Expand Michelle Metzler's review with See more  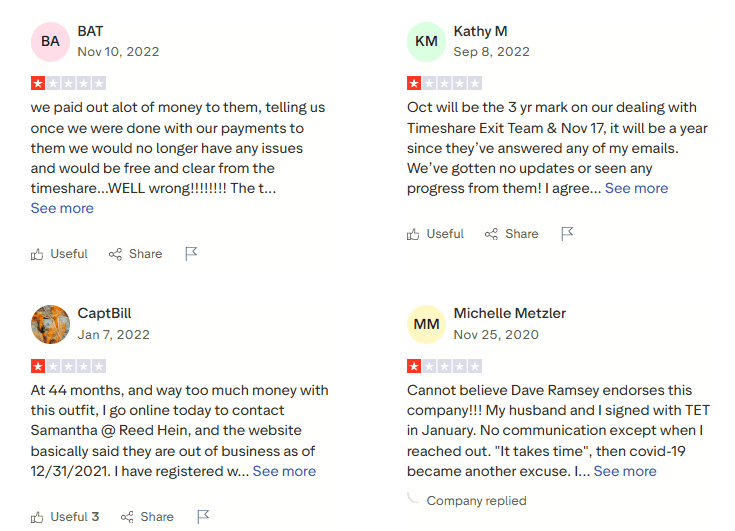click(x=625, y=471)
